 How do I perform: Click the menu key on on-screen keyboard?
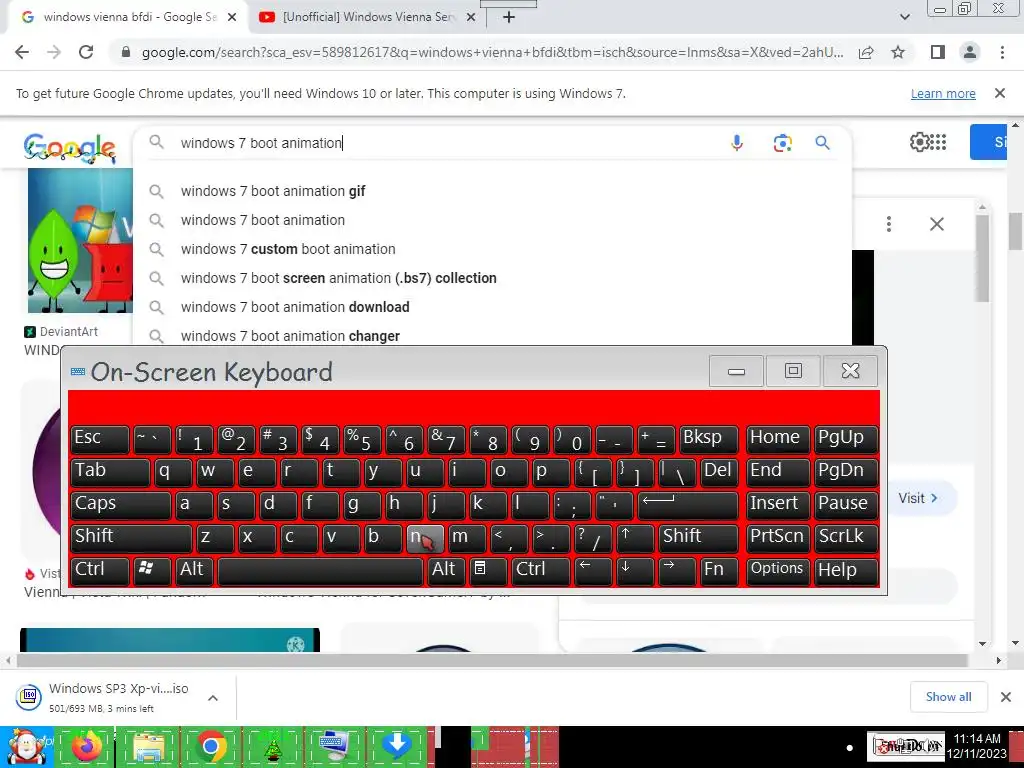coord(488,569)
